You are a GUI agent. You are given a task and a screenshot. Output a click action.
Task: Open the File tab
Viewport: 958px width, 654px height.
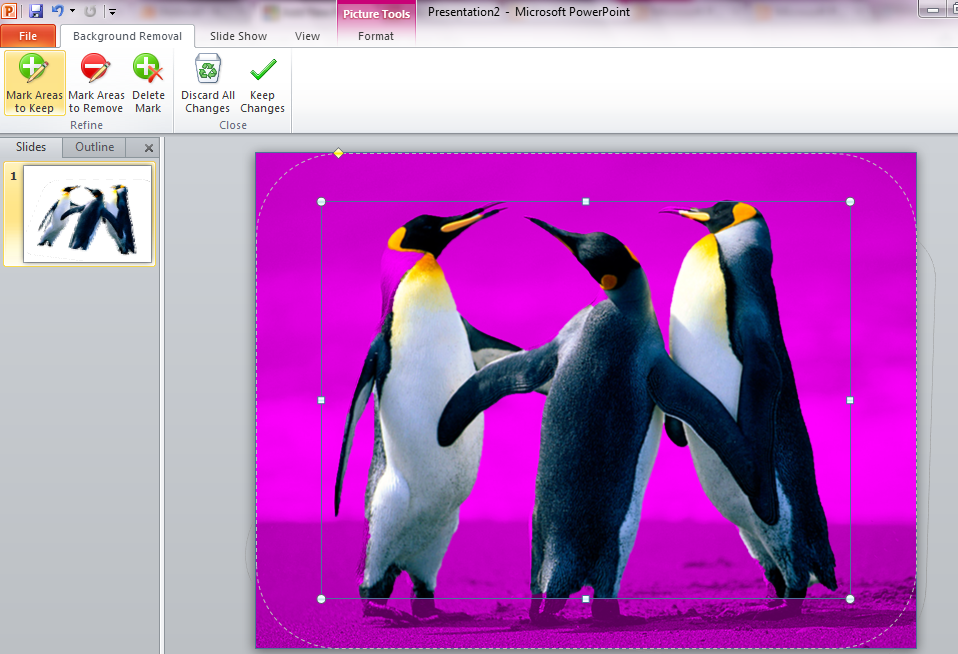coord(28,36)
